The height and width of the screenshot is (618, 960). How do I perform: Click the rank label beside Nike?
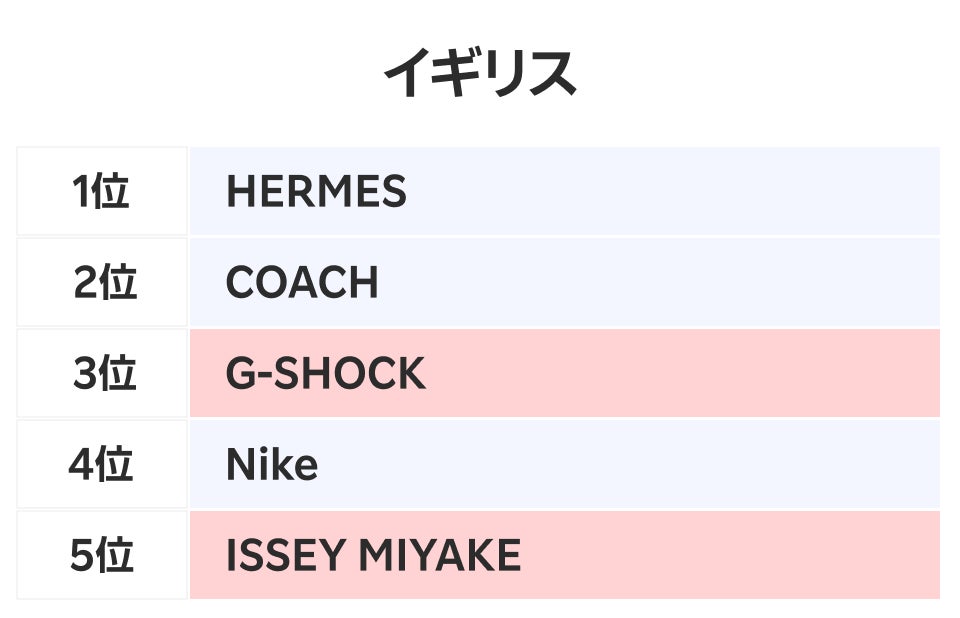click(x=102, y=465)
